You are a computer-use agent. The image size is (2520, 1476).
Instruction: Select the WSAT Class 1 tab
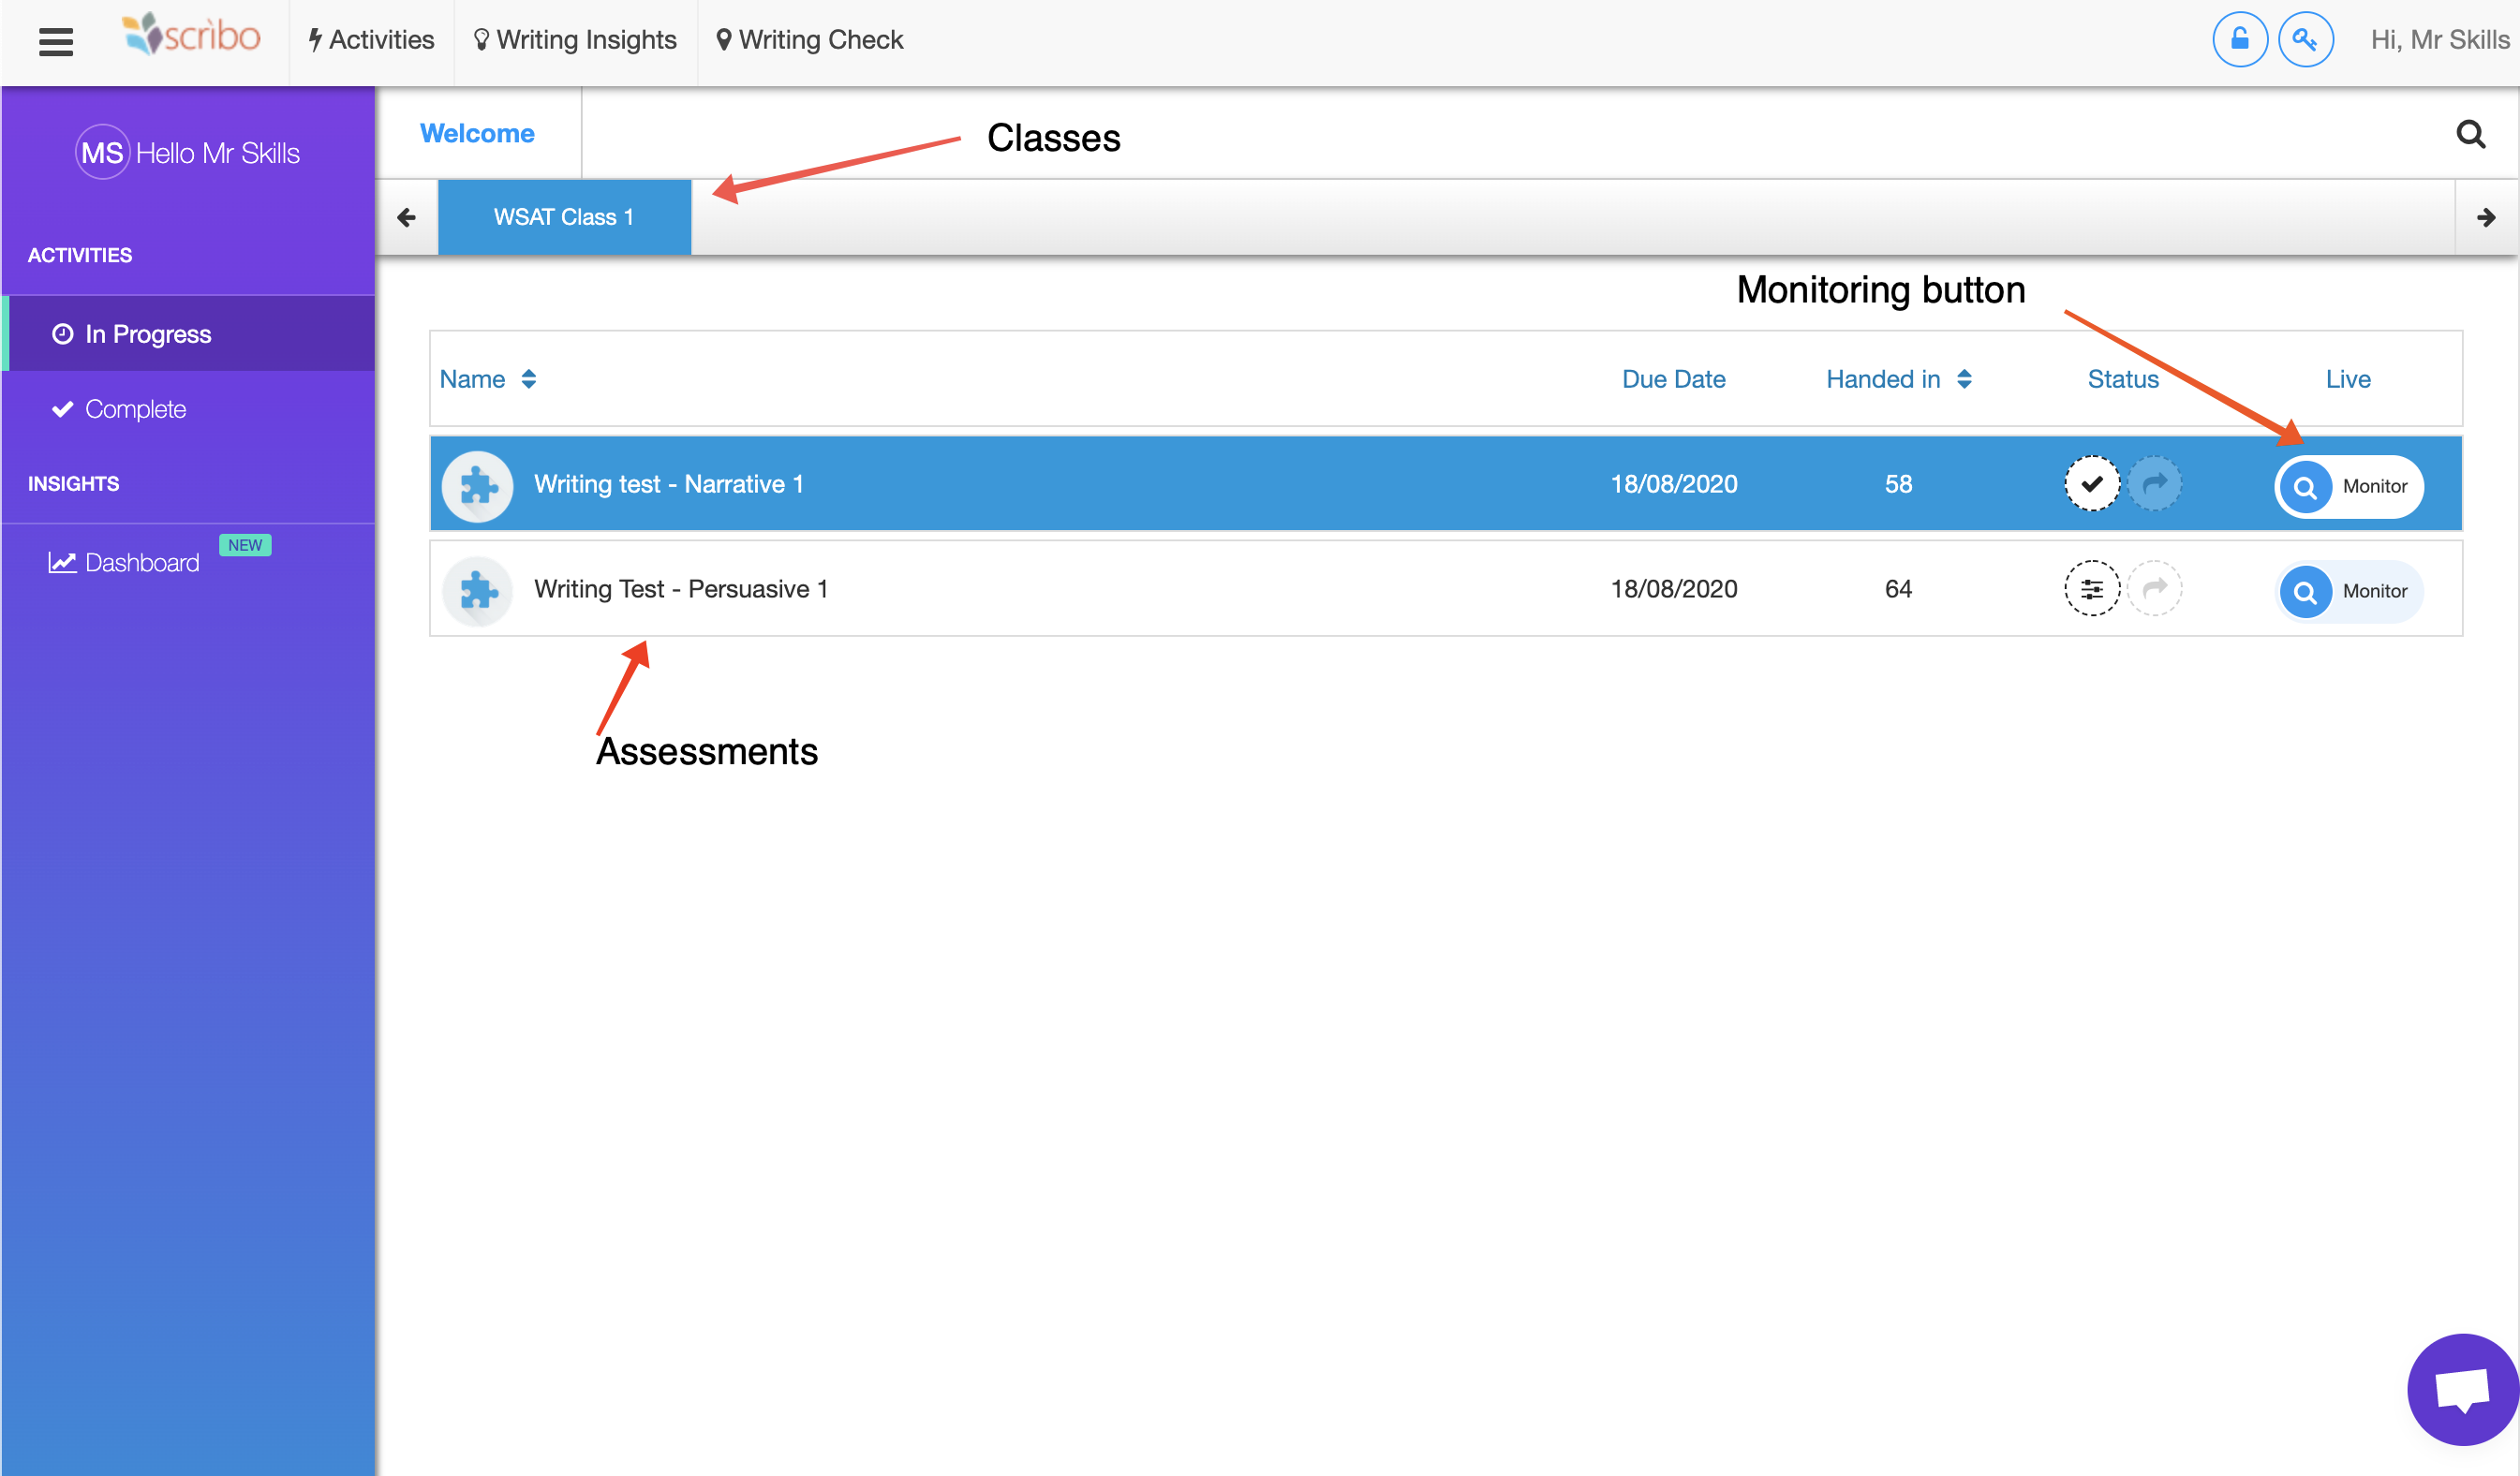[x=564, y=217]
